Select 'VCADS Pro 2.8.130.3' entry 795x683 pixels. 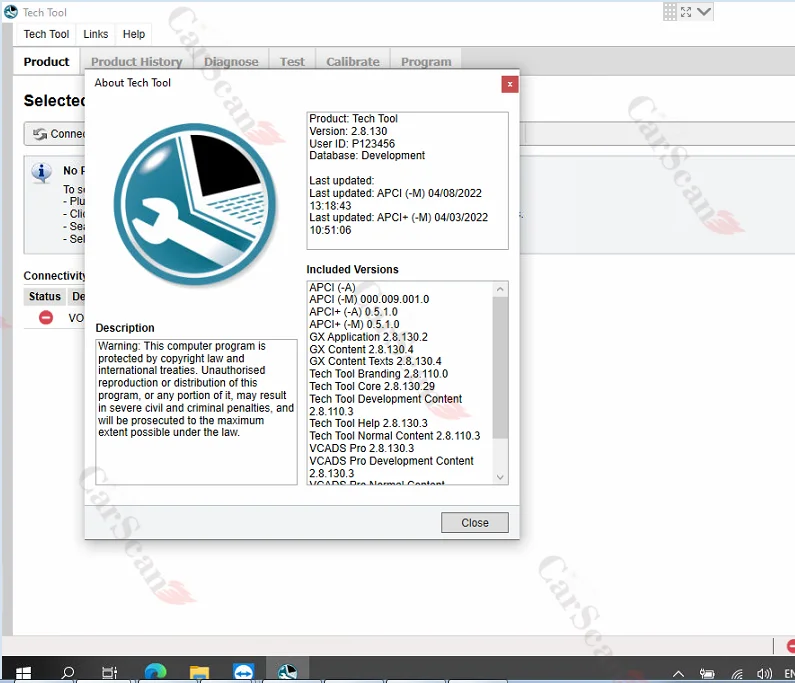tap(362, 449)
